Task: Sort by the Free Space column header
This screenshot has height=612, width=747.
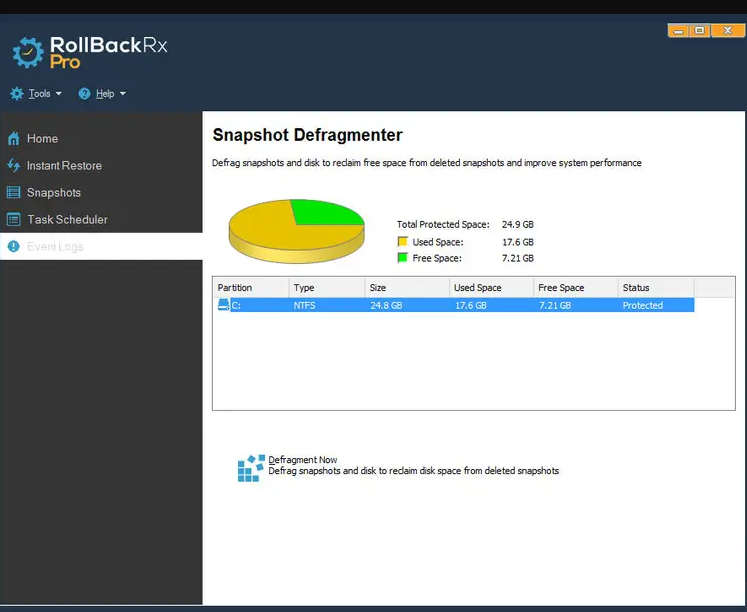Action: pos(575,288)
